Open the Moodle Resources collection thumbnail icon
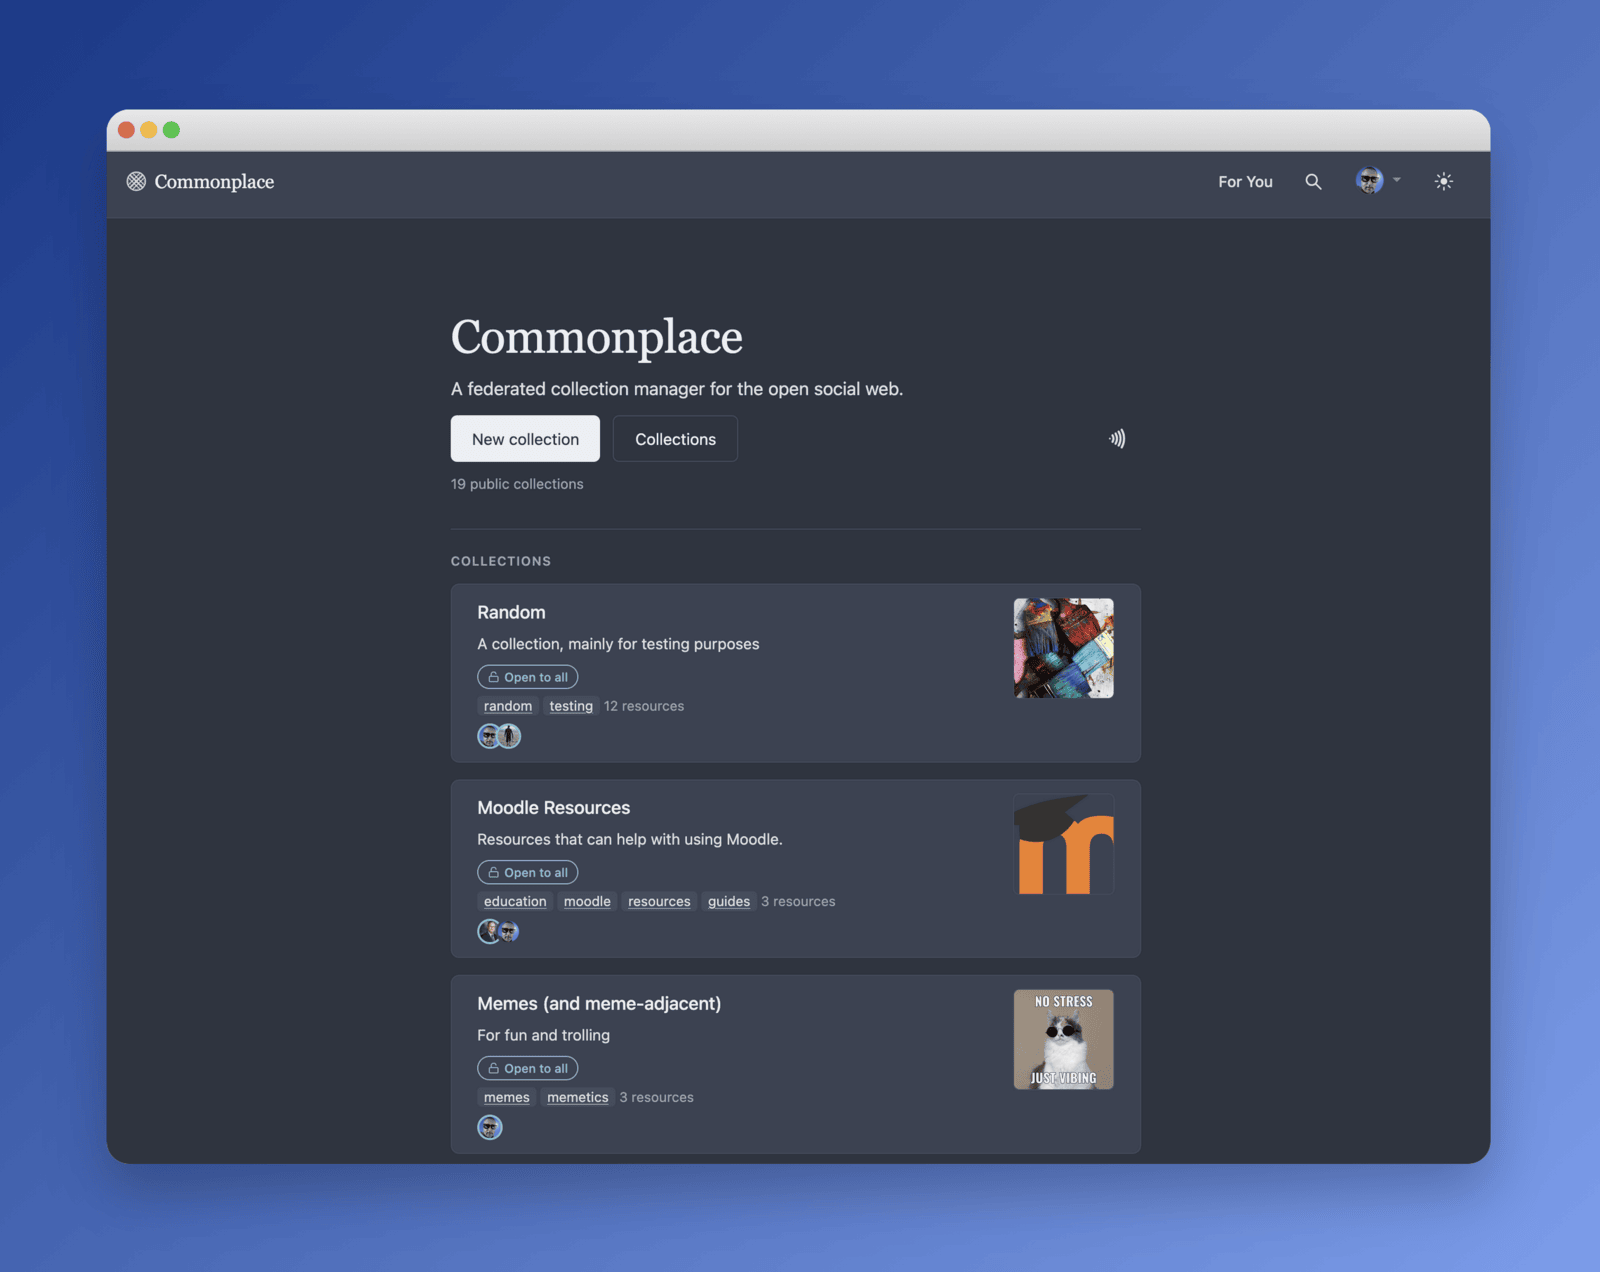Viewport: 1600px width, 1272px height. click(1063, 843)
